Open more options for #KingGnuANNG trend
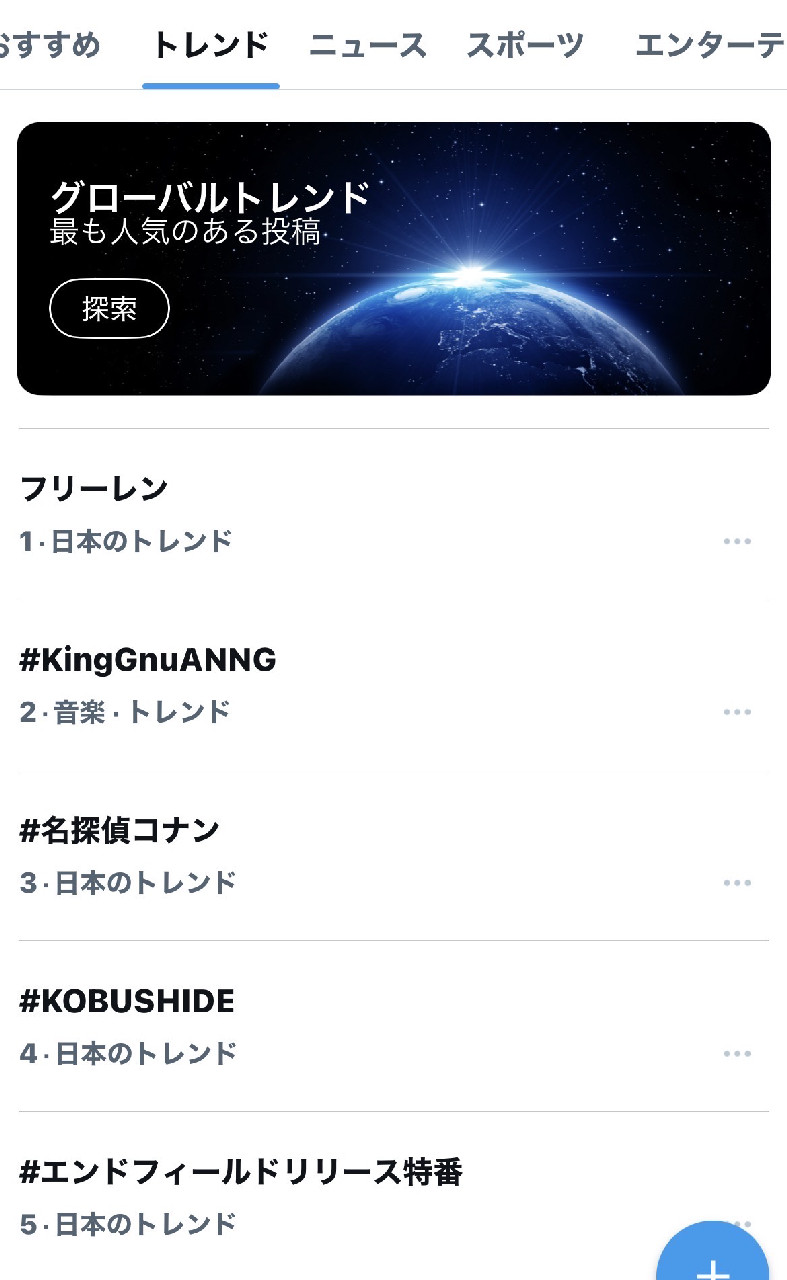787x1280 pixels. [x=737, y=712]
